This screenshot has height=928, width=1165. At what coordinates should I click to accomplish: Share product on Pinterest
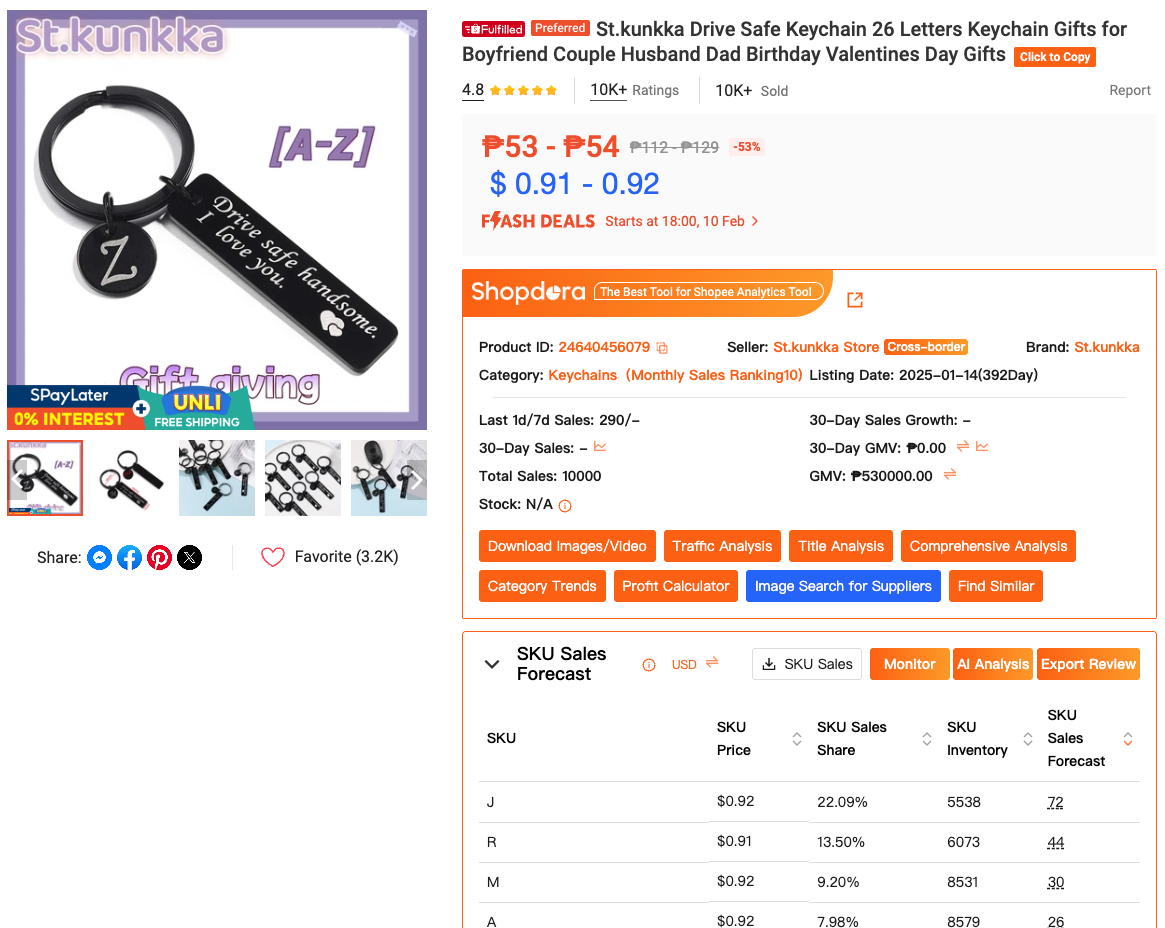[x=159, y=558]
